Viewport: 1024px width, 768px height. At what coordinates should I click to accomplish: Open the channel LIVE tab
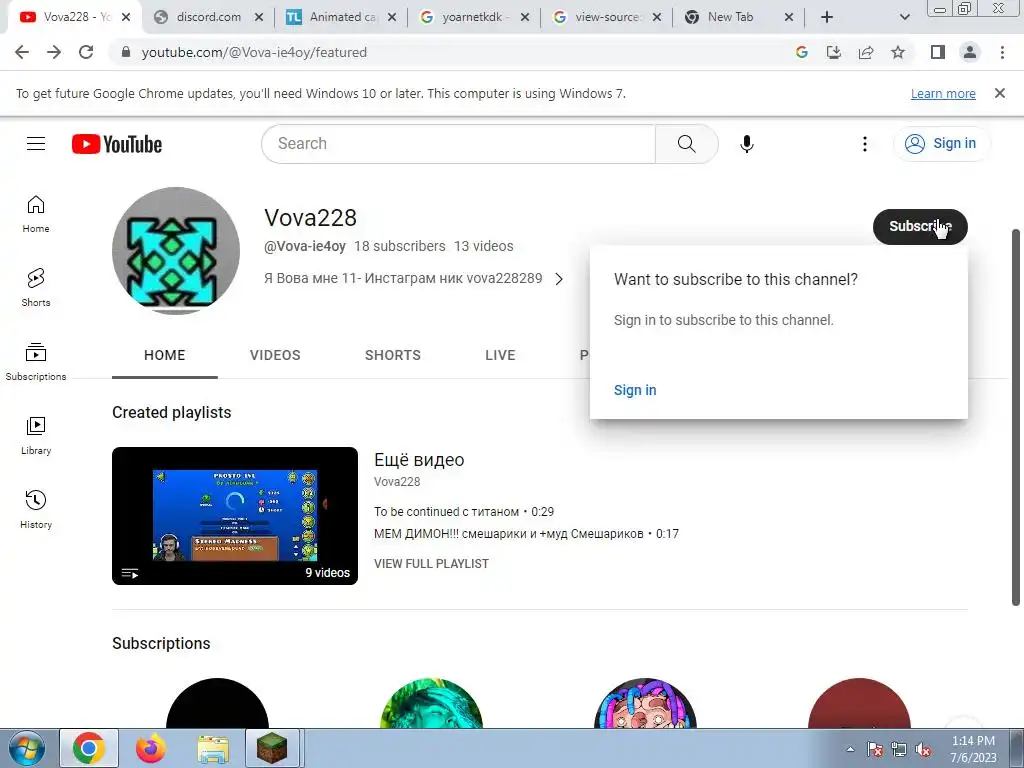point(500,355)
